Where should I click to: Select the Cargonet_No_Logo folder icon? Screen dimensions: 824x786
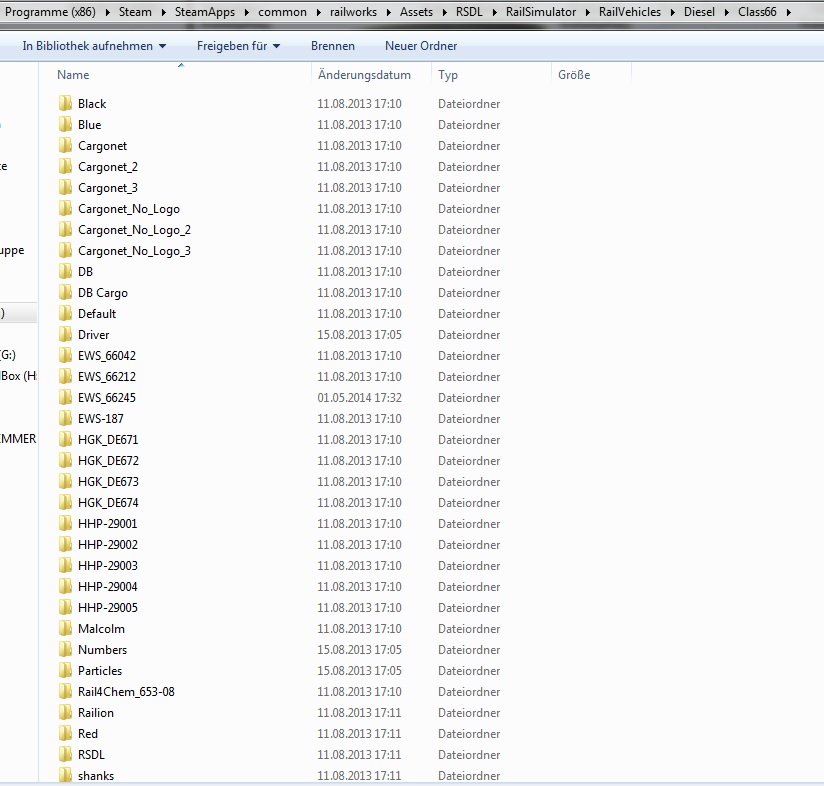pos(65,208)
